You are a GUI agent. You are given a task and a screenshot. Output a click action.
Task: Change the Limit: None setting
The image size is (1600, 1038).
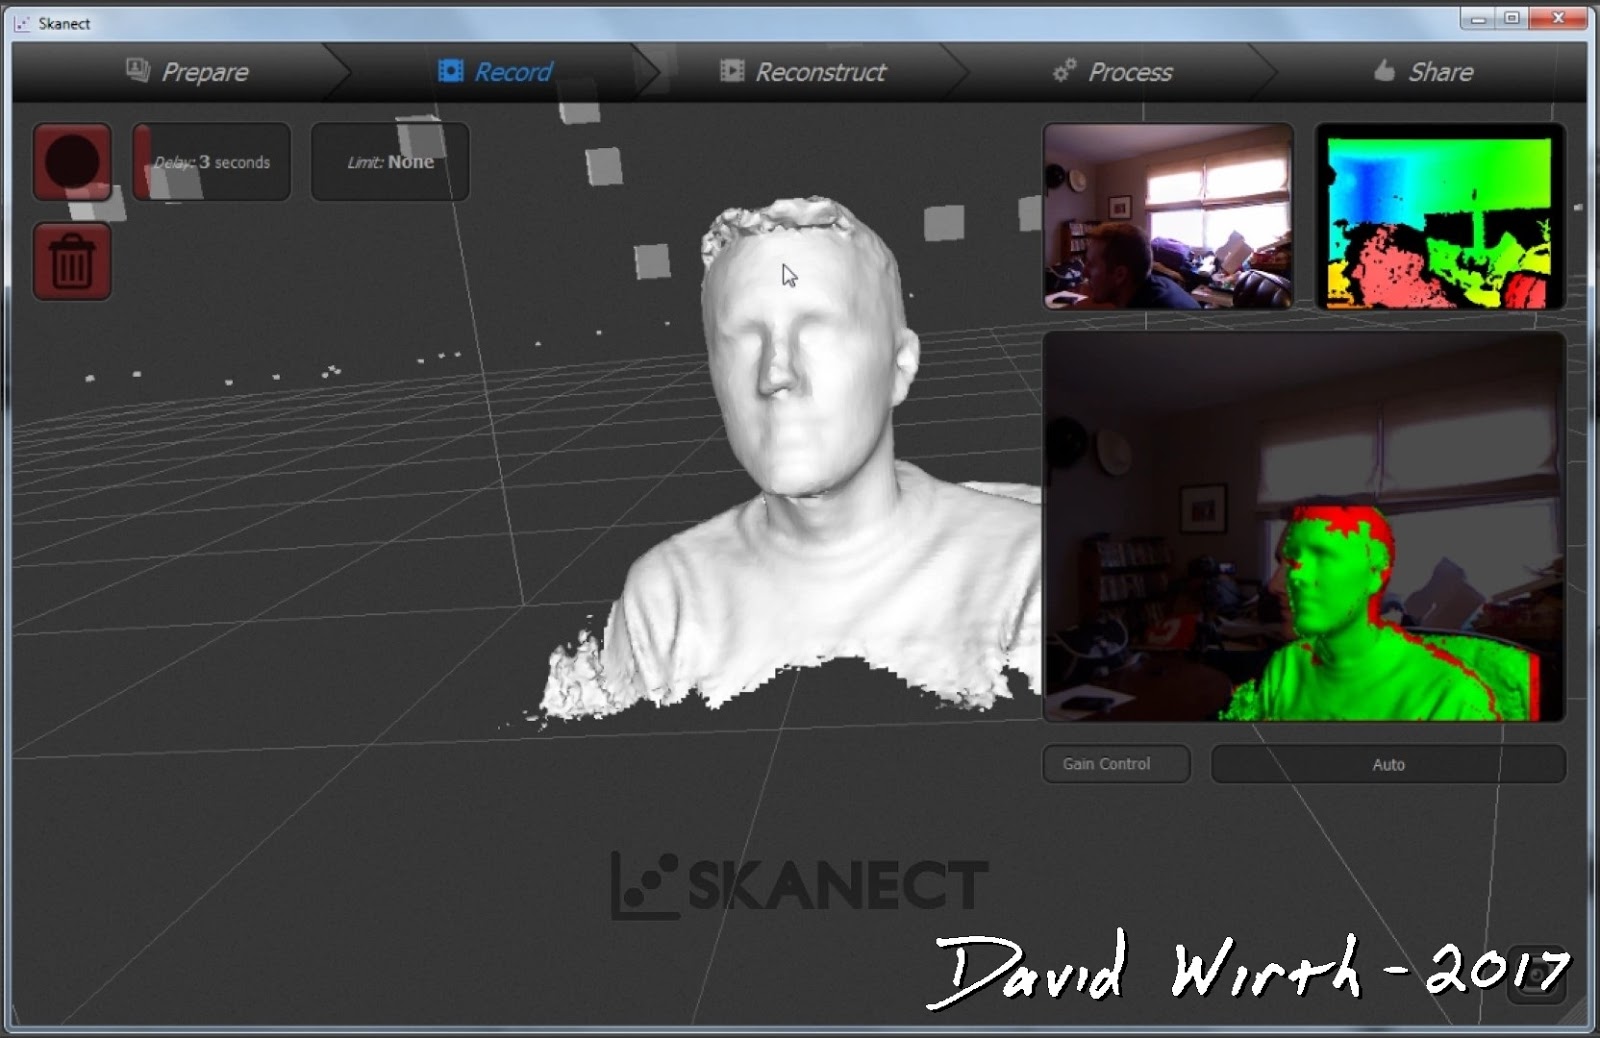coord(390,161)
